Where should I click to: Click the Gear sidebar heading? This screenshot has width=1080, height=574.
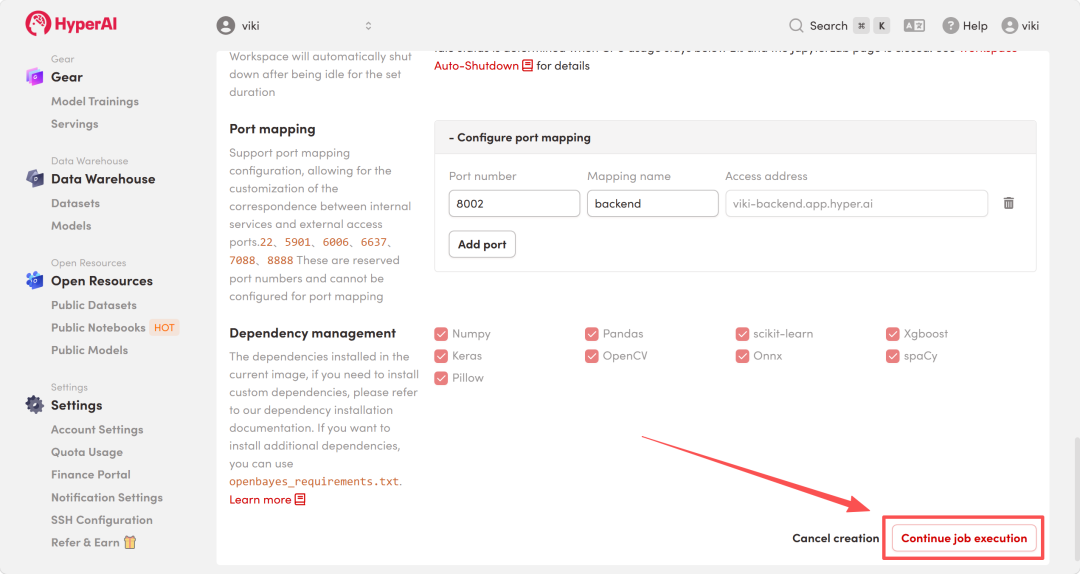coord(67,77)
